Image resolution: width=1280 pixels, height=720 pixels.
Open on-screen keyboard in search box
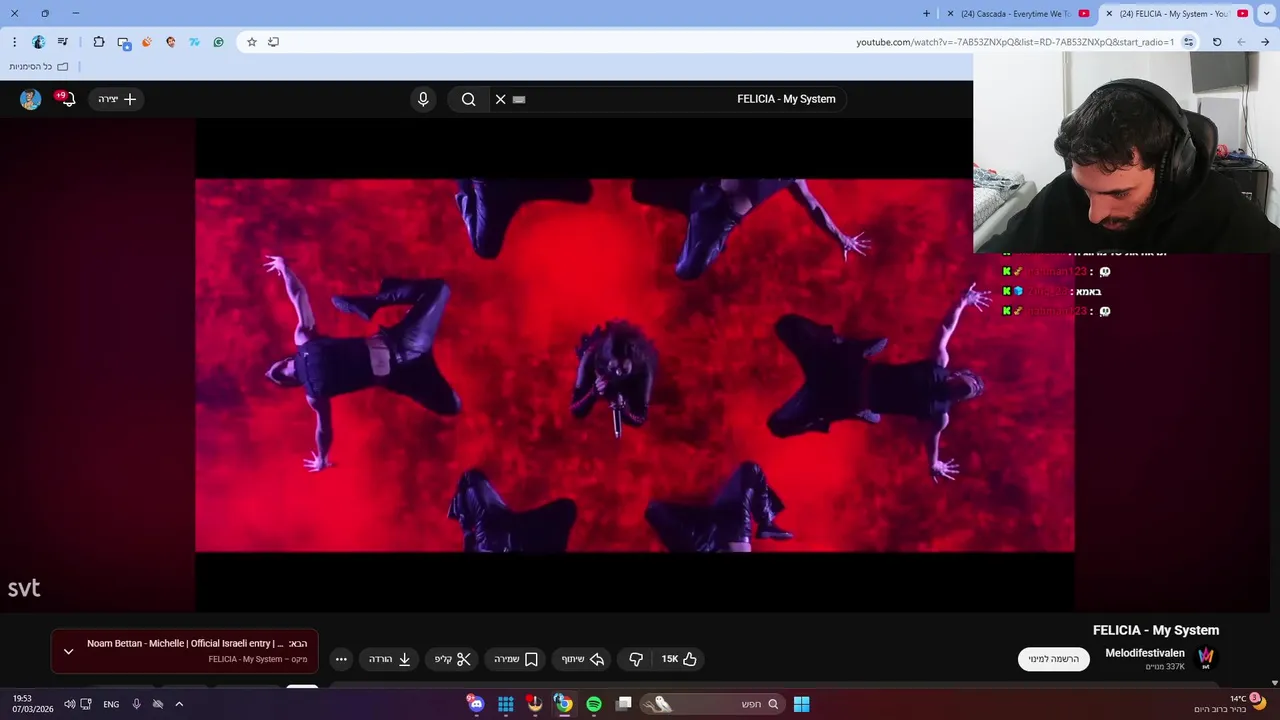(x=519, y=99)
